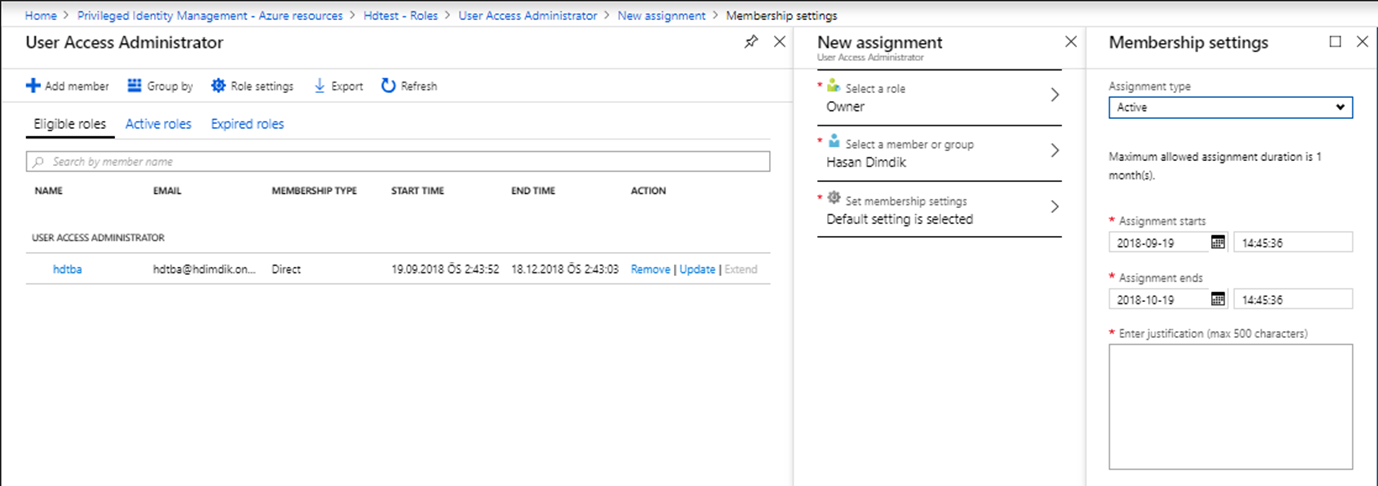Click start time 19.09.2018 ÖS 2:43:52

pos(445,270)
